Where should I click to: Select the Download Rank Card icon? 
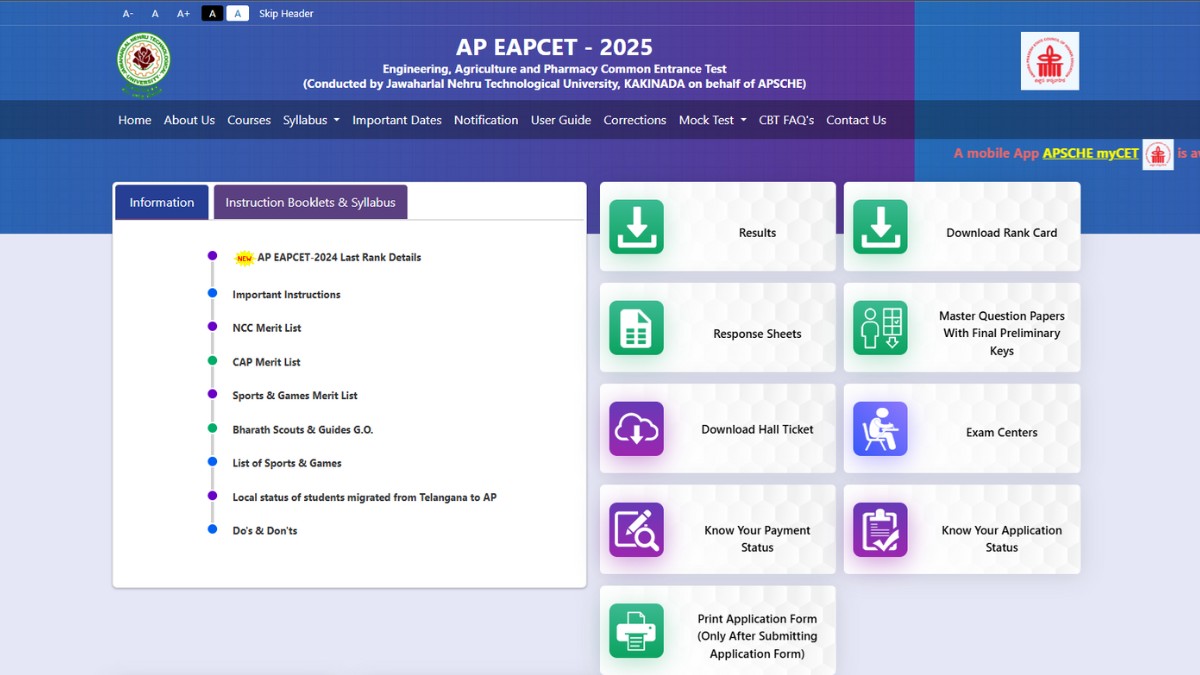tap(880, 227)
